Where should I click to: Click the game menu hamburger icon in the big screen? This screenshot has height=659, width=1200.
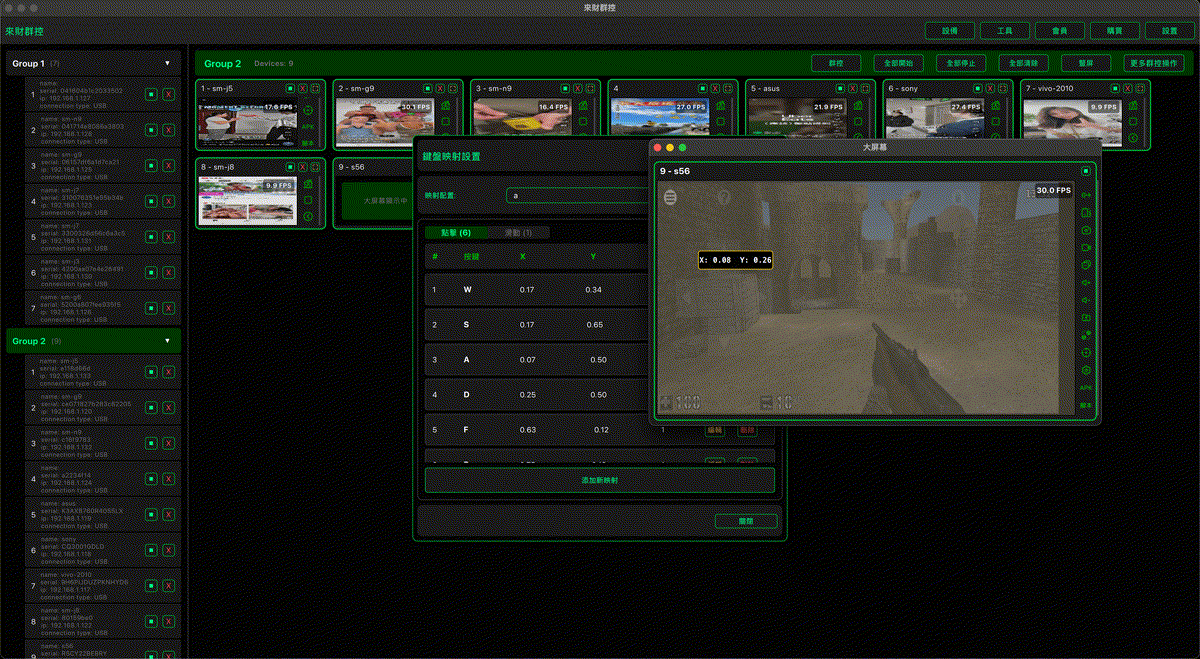click(x=671, y=197)
